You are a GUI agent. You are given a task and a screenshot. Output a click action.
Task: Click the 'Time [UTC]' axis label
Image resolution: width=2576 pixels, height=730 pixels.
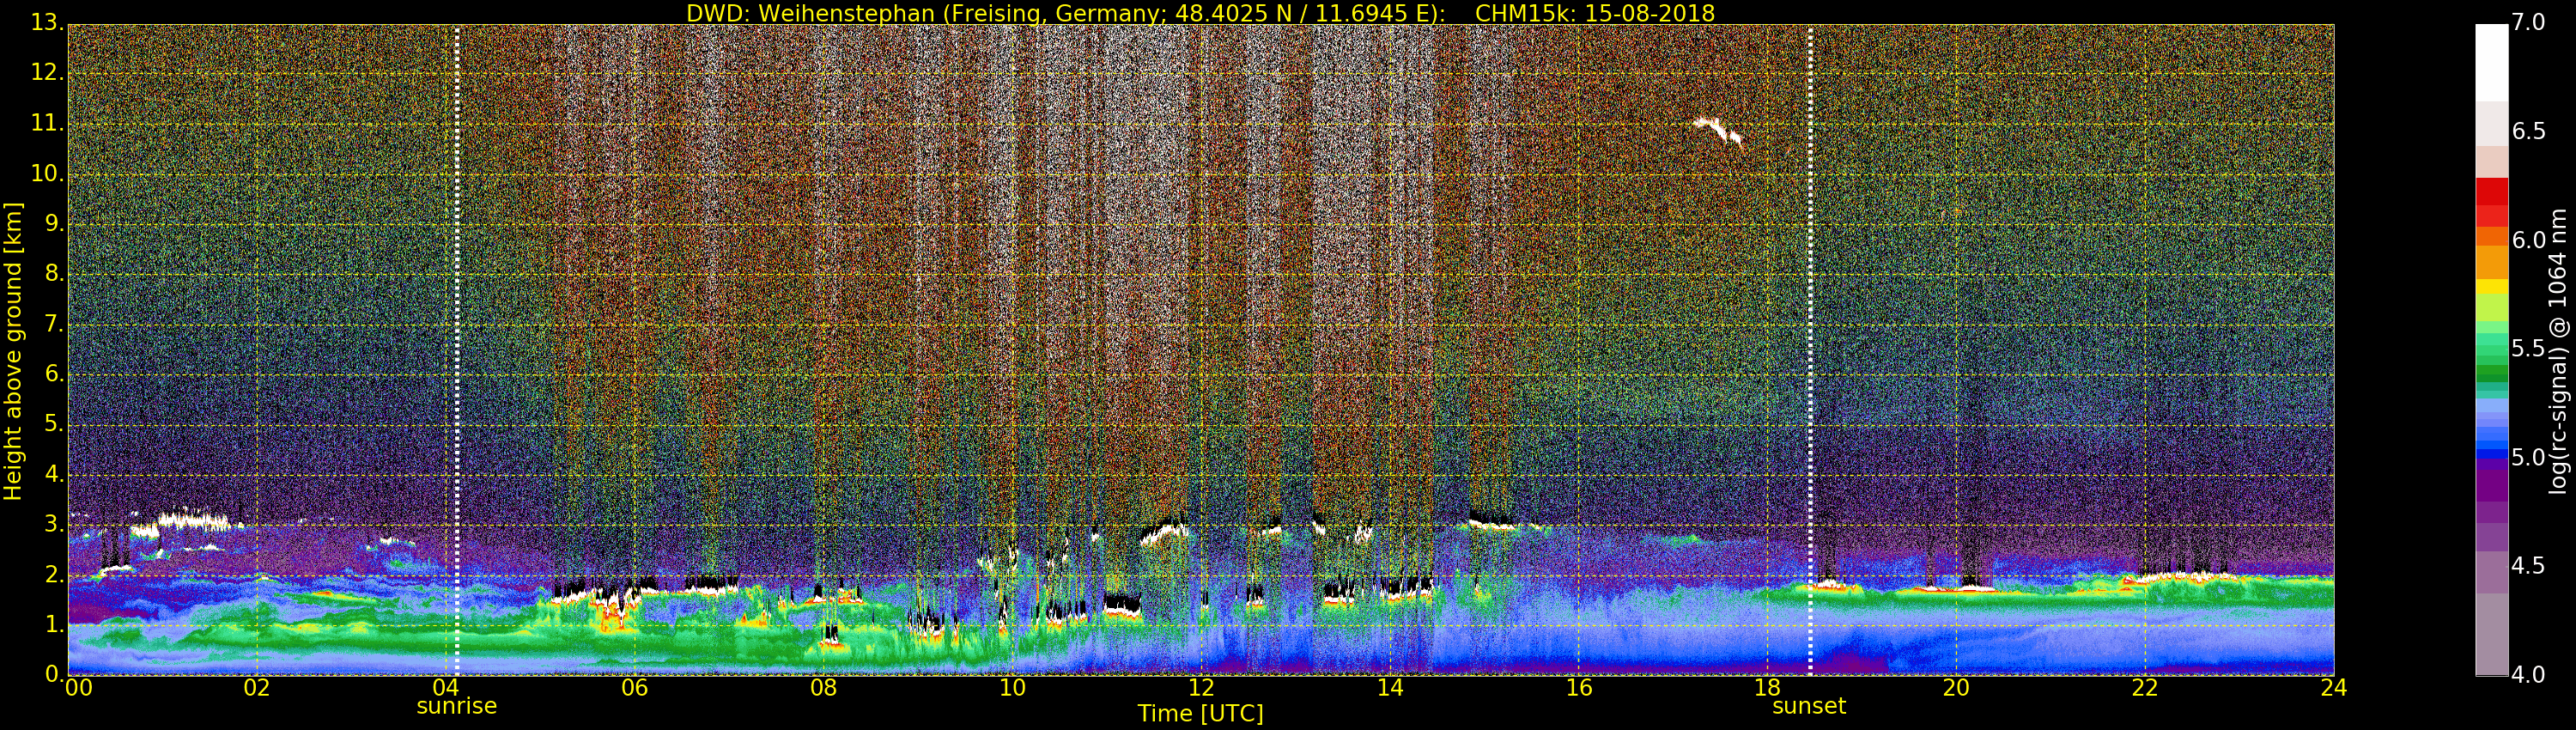pos(1200,714)
